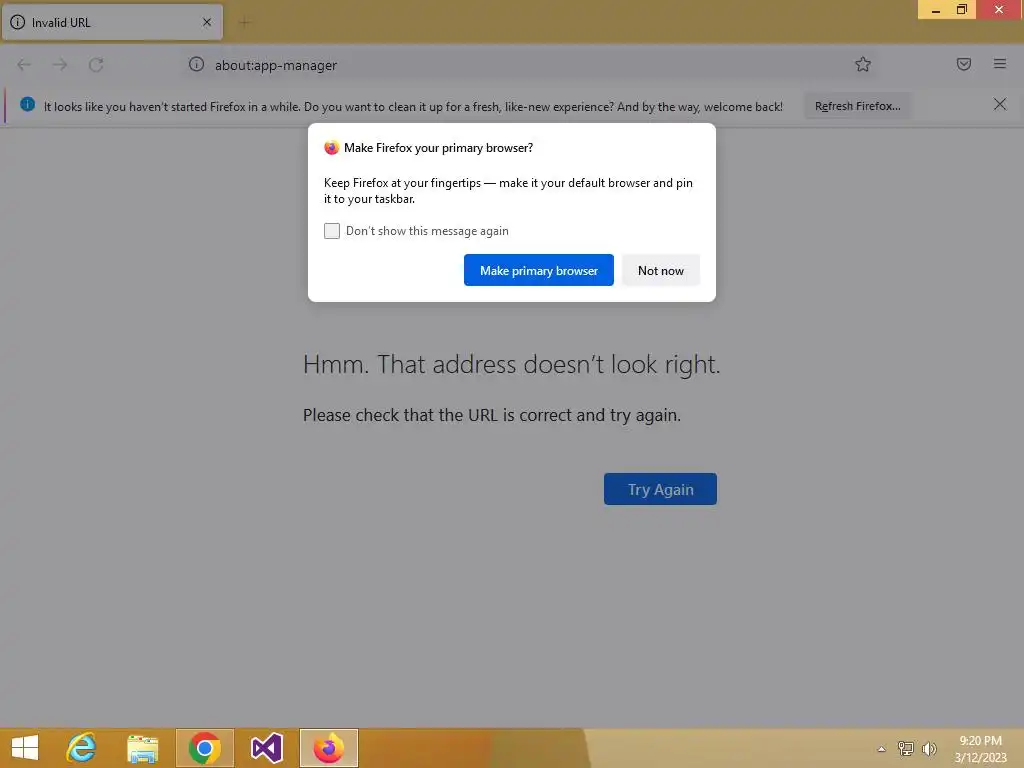Open the network status tray icon

(x=906, y=748)
